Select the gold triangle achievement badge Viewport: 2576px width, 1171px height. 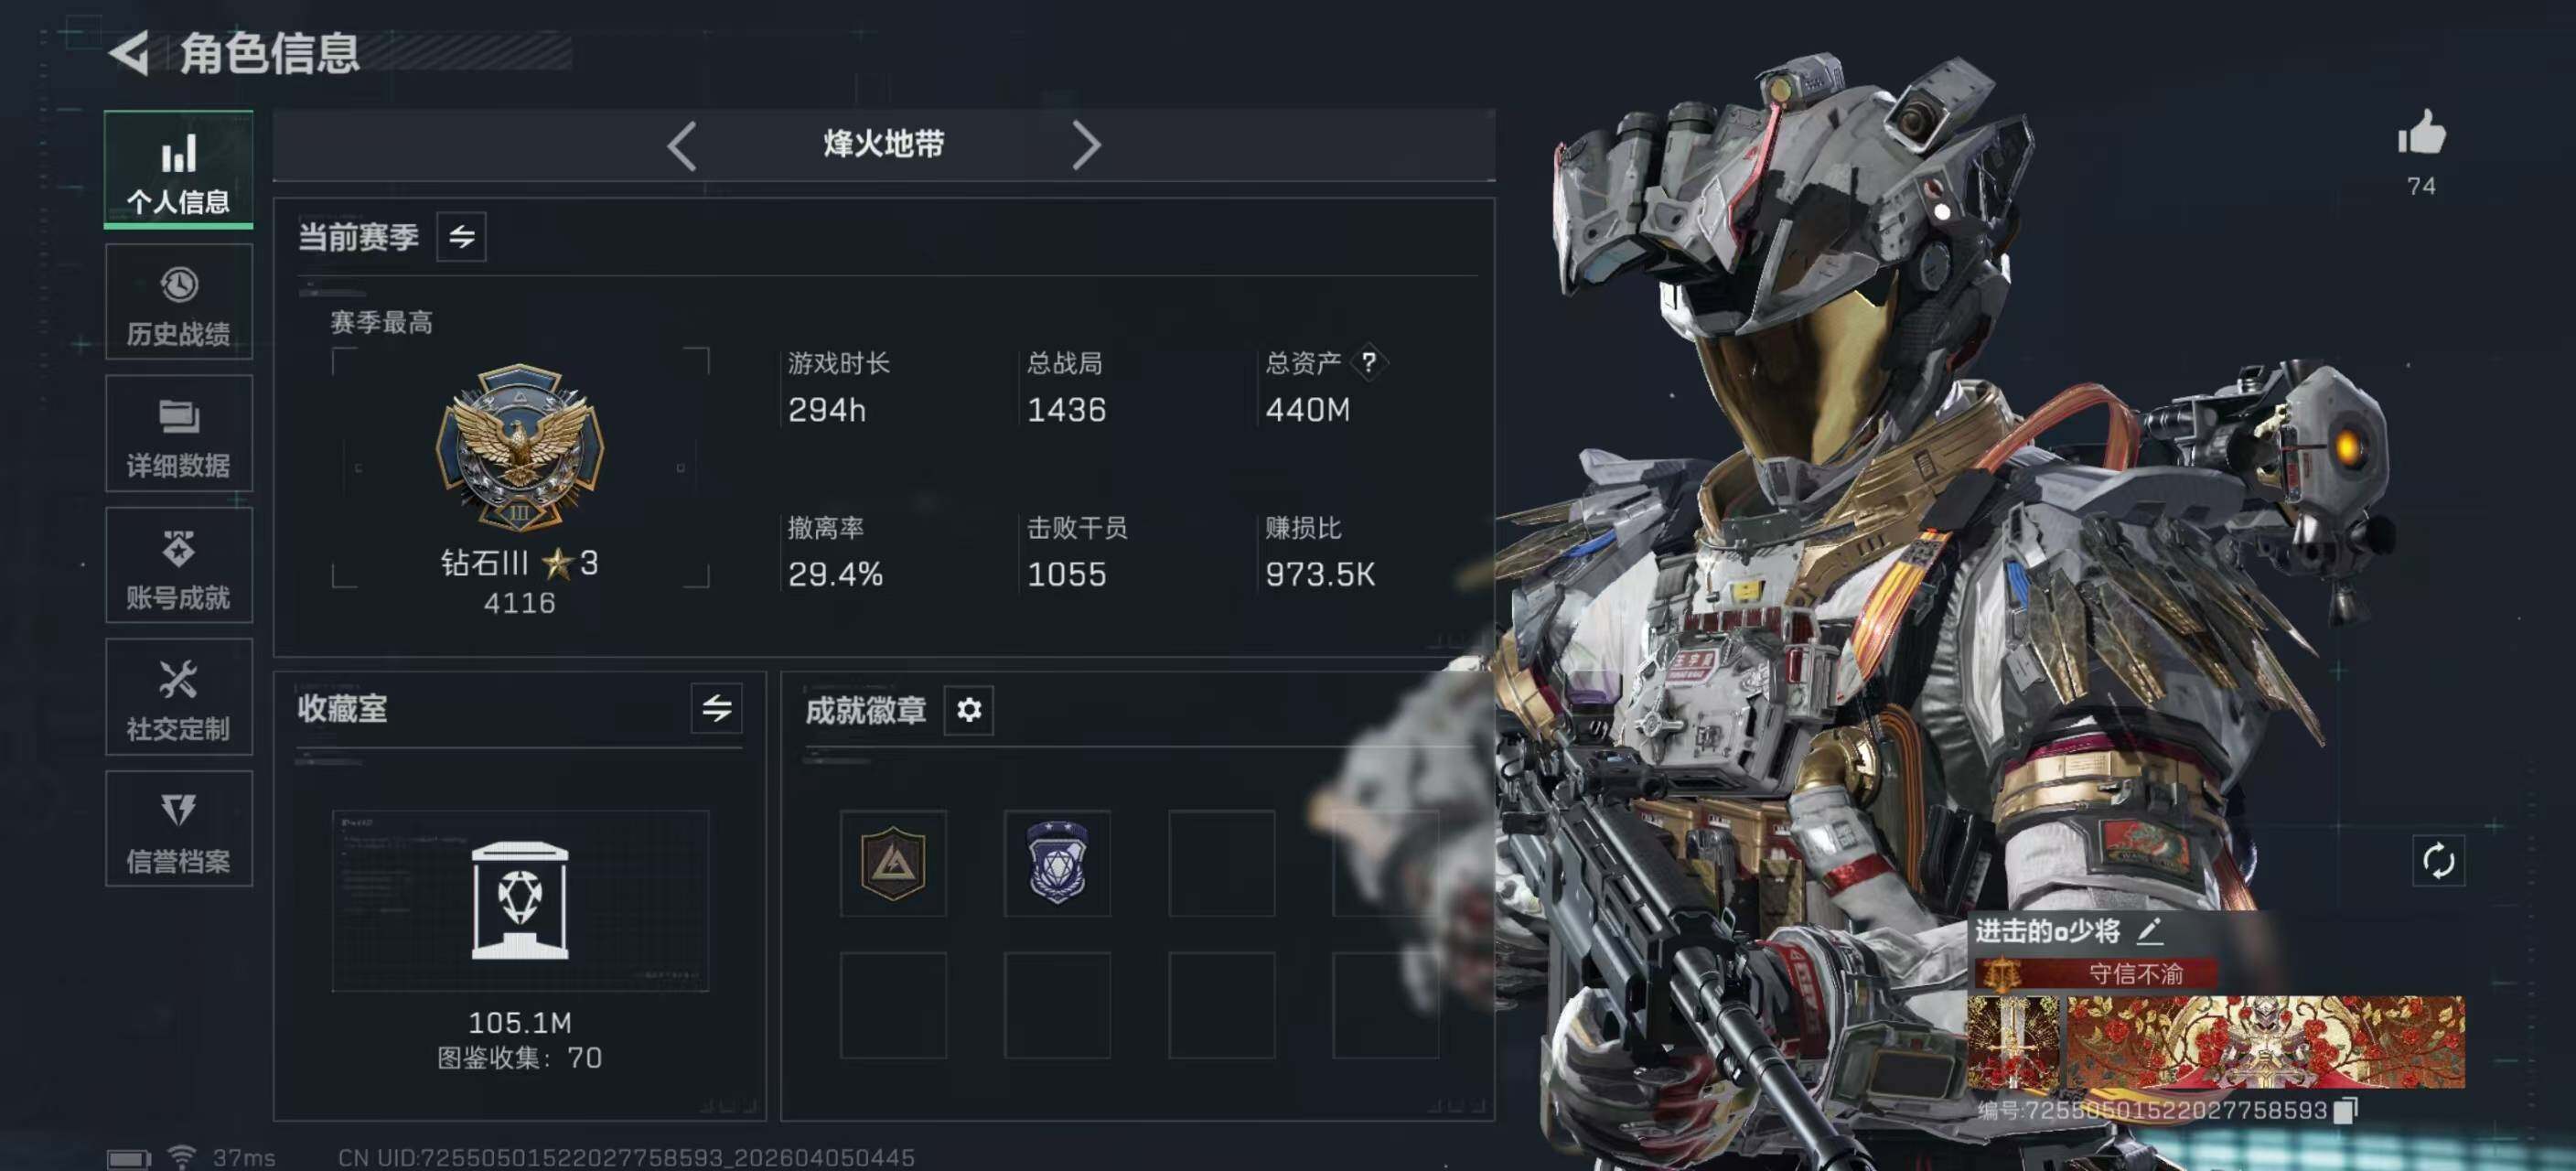(x=893, y=863)
